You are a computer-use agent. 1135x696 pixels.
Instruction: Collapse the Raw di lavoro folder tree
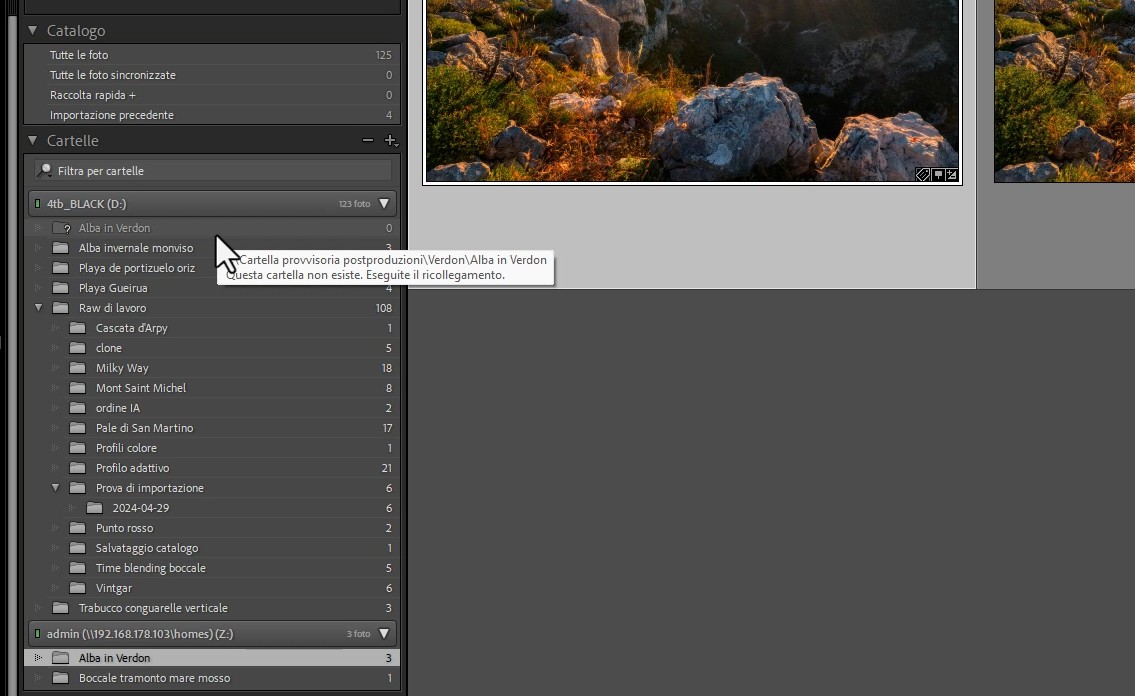(38, 308)
